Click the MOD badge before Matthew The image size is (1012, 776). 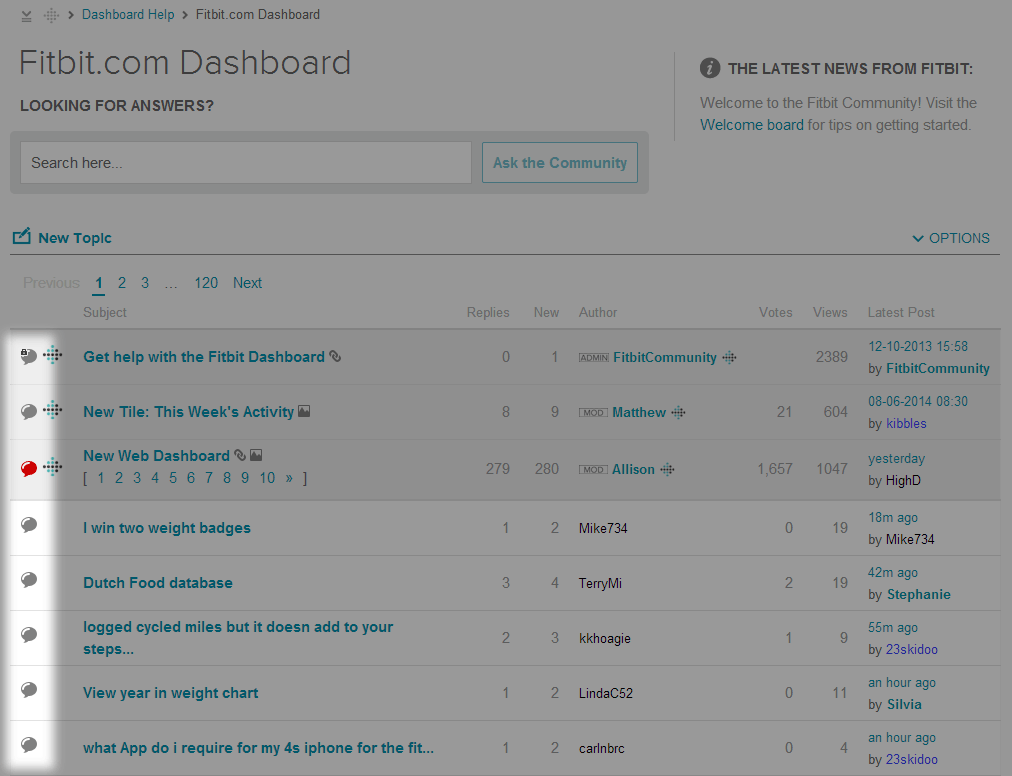(593, 413)
